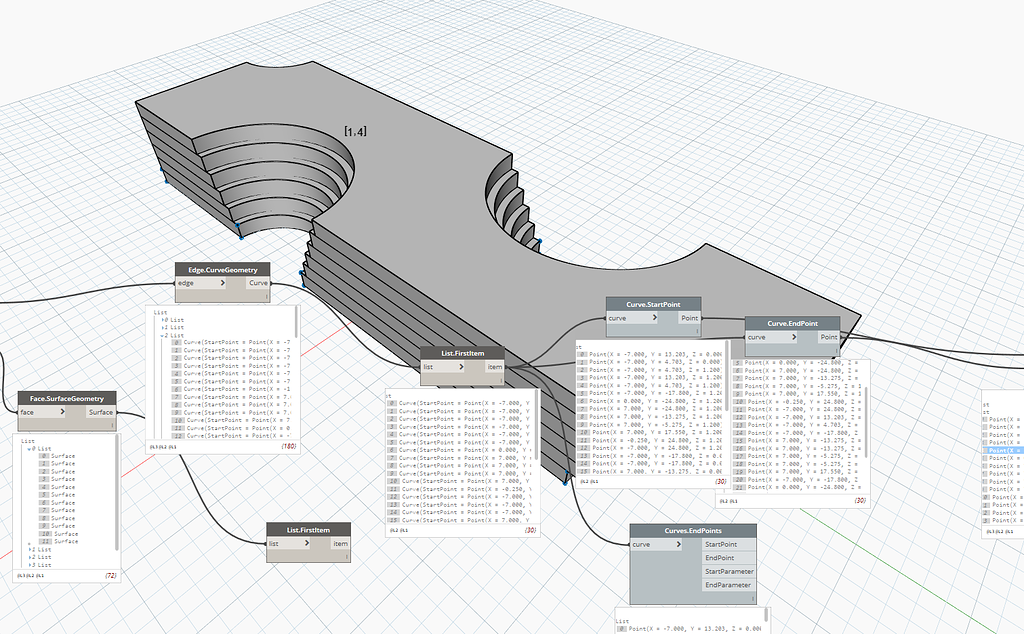The width and height of the screenshot is (1024, 634).
Task: Select the face input port on Face.SurfaceGeometry
Action: 42,412
